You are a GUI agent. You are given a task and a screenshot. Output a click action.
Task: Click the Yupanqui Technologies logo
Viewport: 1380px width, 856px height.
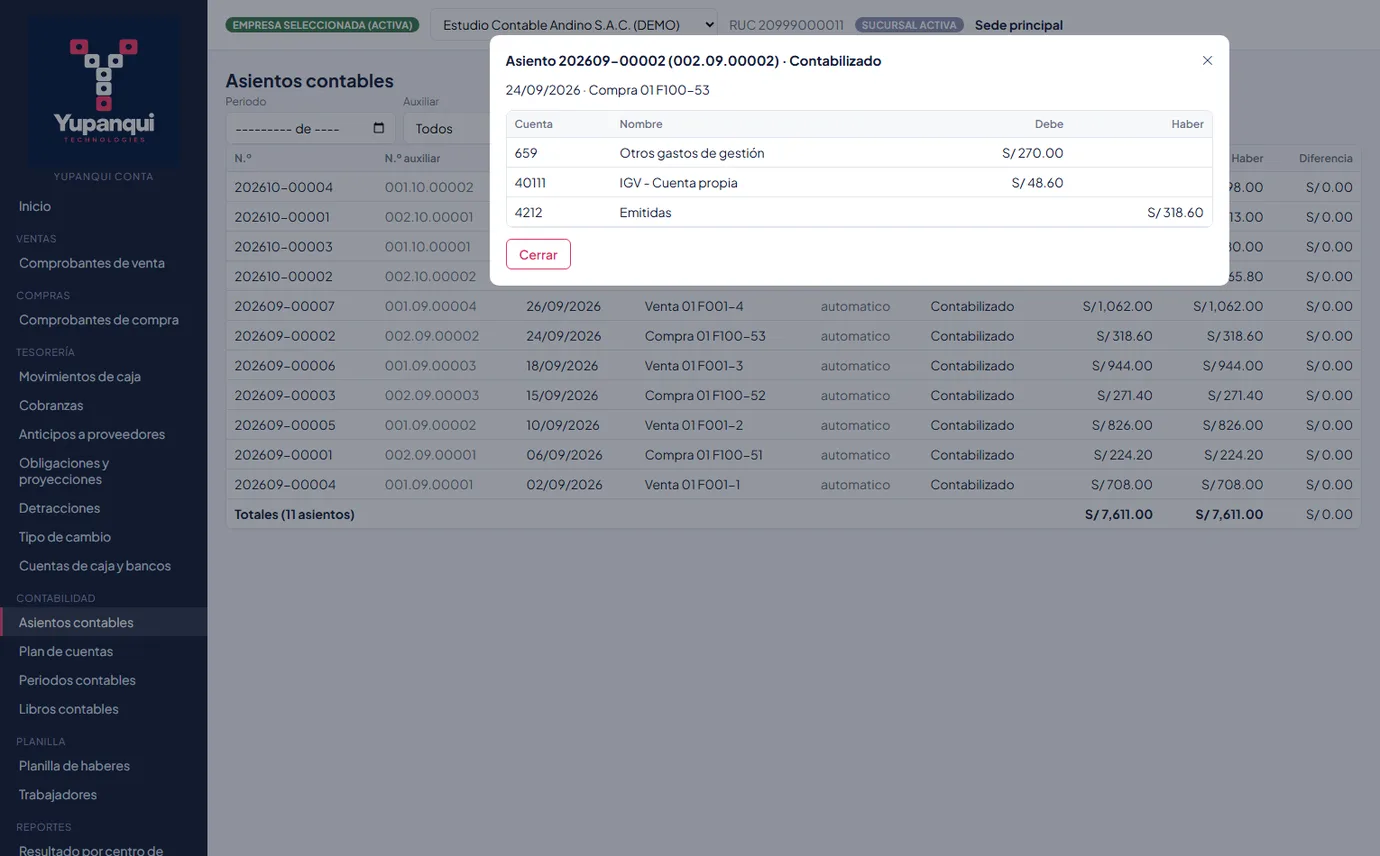coord(104,91)
